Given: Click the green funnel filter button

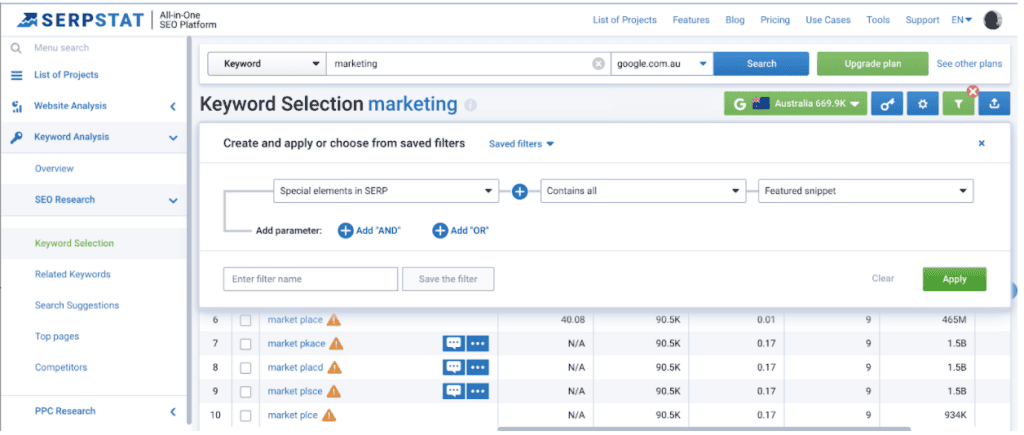Looking at the screenshot, I should tap(958, 104).
